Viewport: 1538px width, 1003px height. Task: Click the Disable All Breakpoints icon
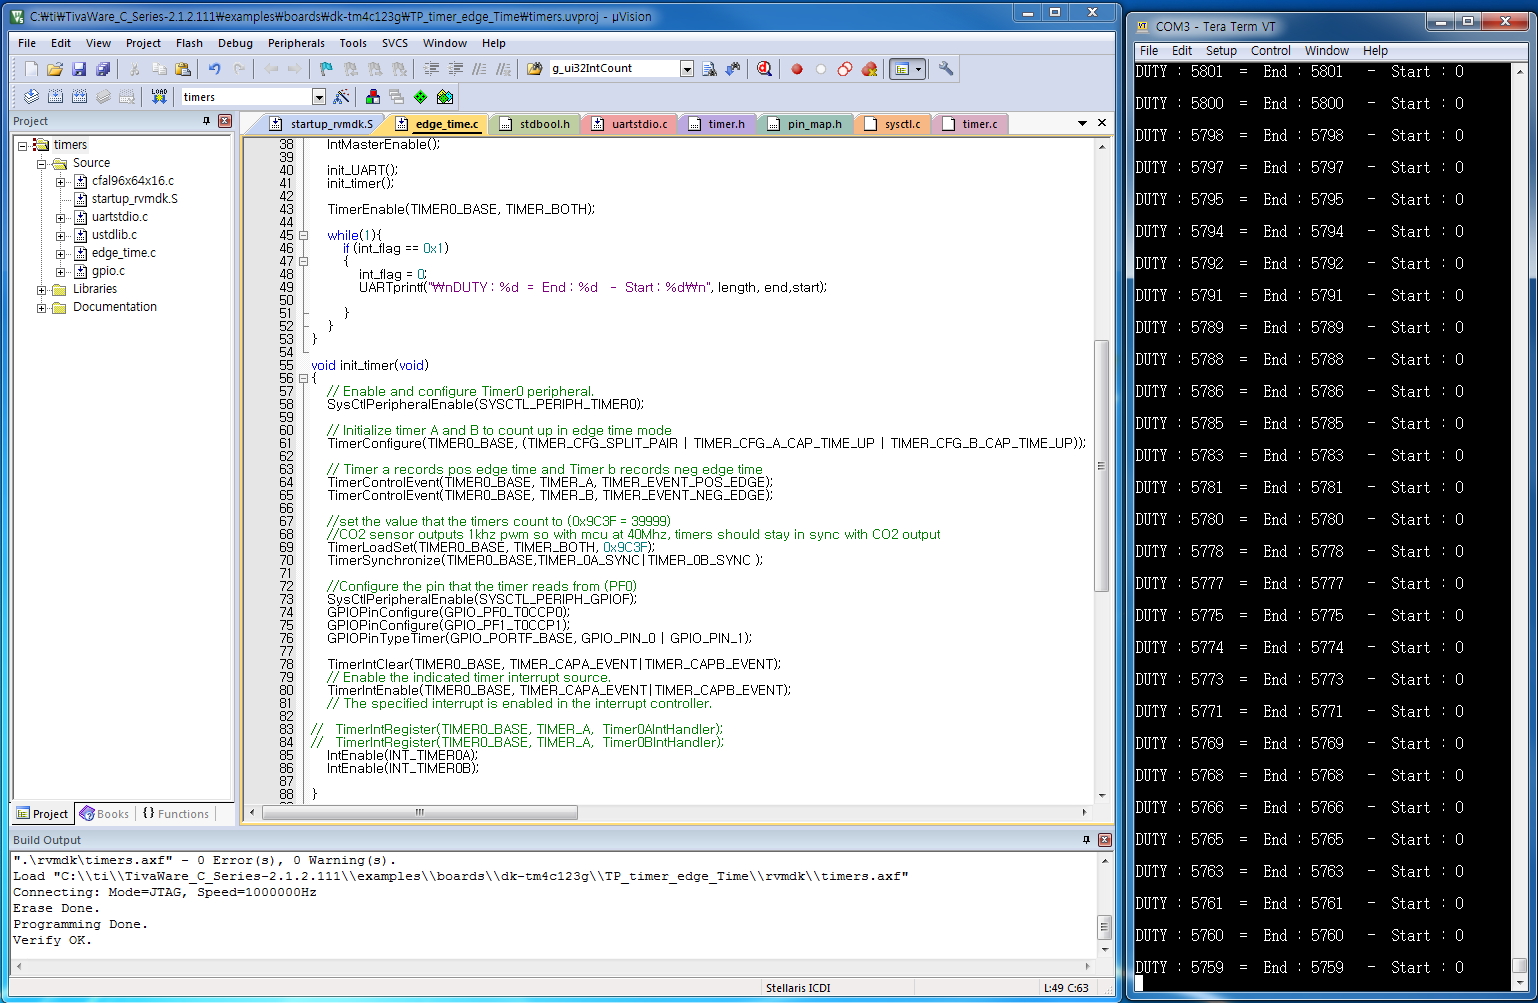(x=845, y=69)
